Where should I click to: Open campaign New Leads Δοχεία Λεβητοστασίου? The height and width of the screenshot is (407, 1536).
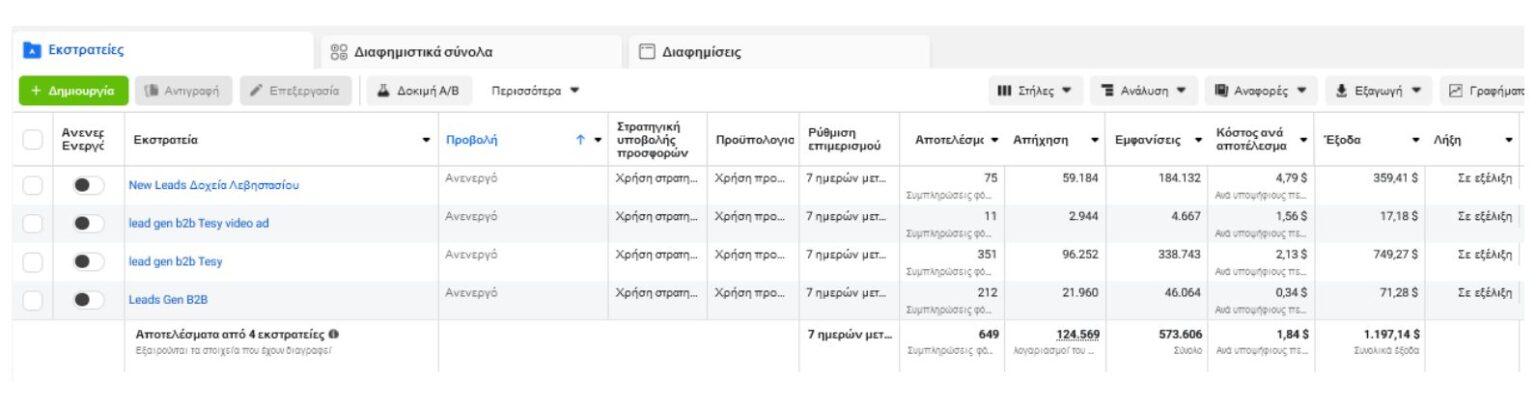(x=213, y=185)
